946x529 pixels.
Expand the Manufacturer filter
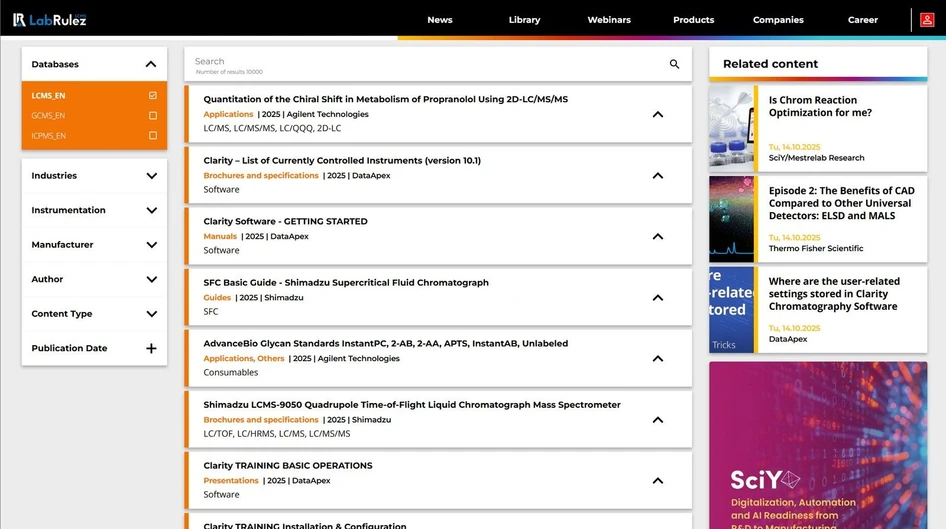click(94, 244)
